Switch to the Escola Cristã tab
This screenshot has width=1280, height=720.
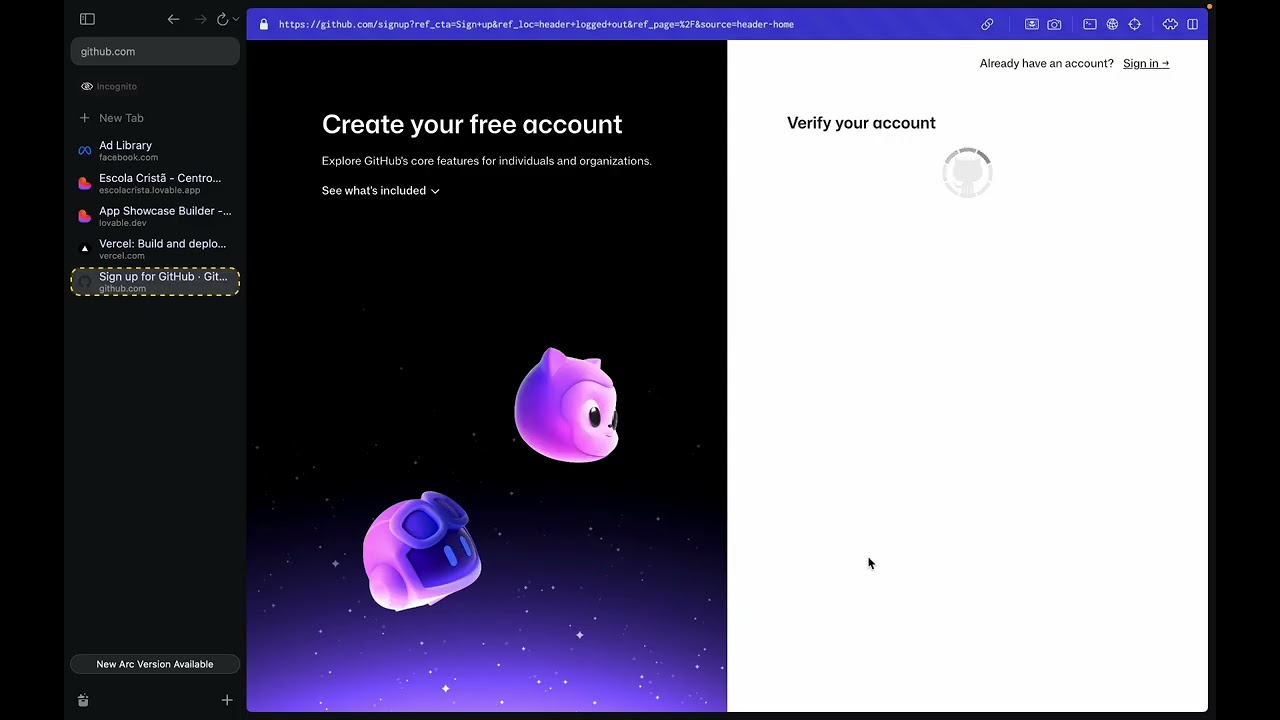tap(155, 183)
